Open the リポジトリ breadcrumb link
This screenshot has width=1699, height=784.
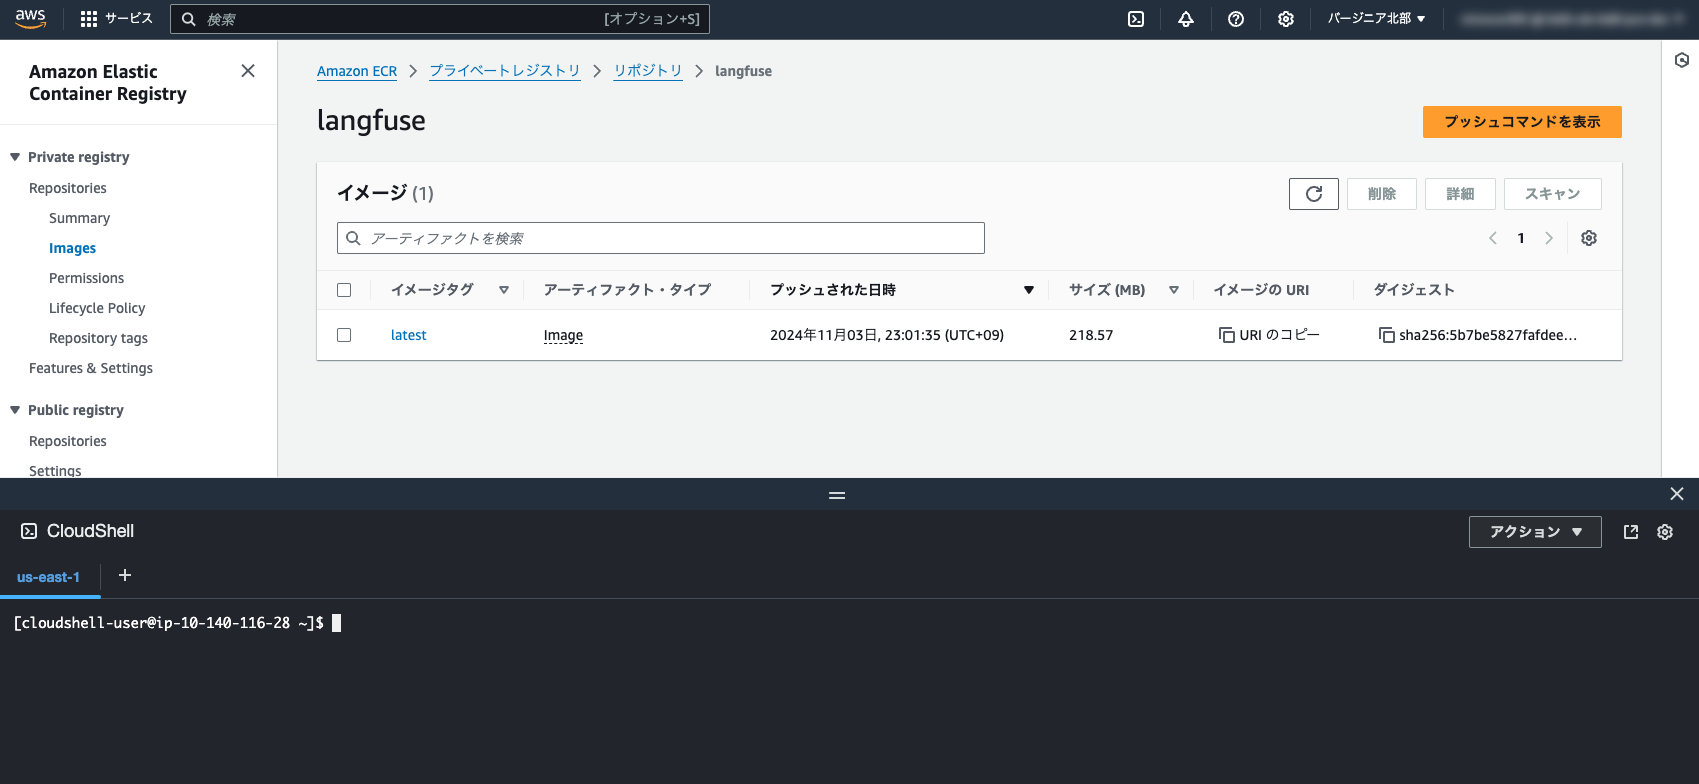click(648, 71)
